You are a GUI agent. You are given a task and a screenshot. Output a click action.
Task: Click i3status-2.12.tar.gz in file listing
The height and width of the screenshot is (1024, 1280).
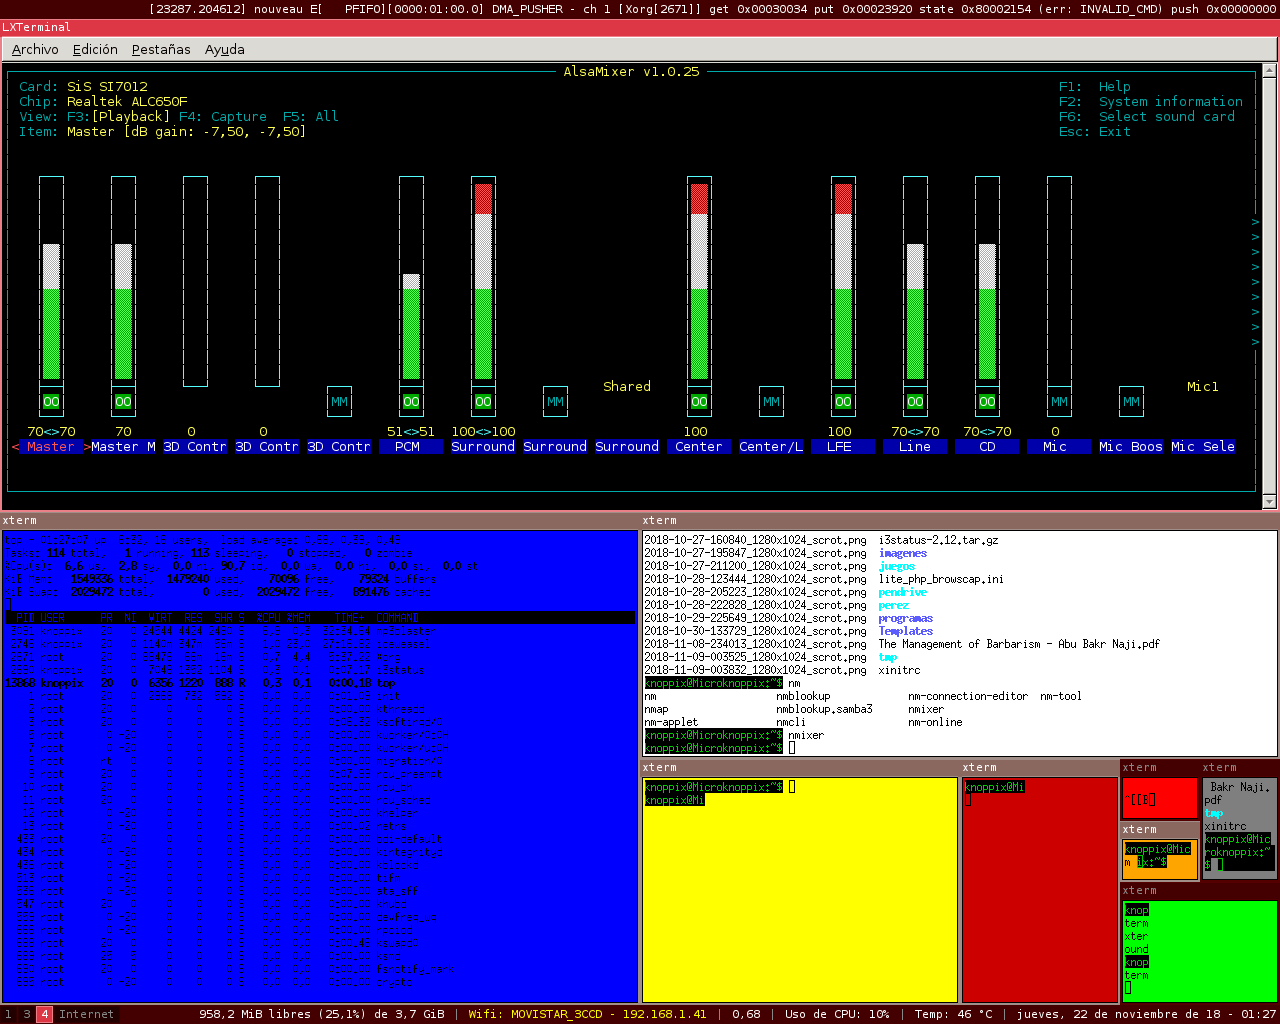click(938, 541)
